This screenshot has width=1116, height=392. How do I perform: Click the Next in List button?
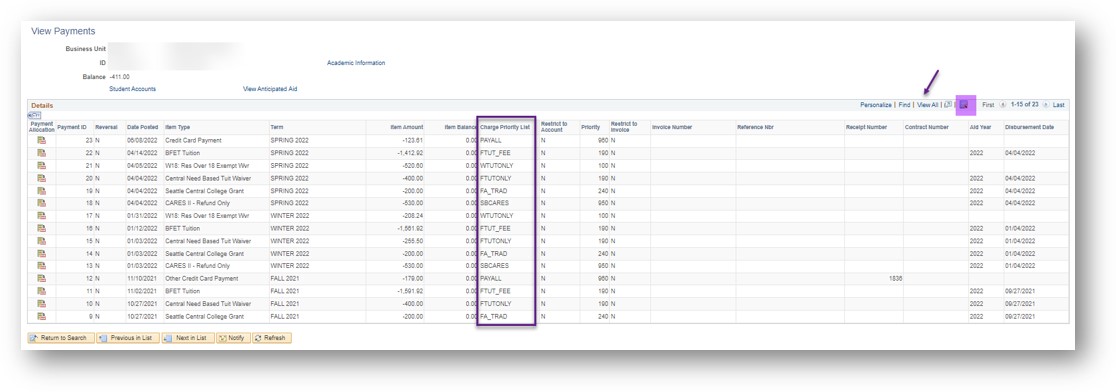point(188,338)
